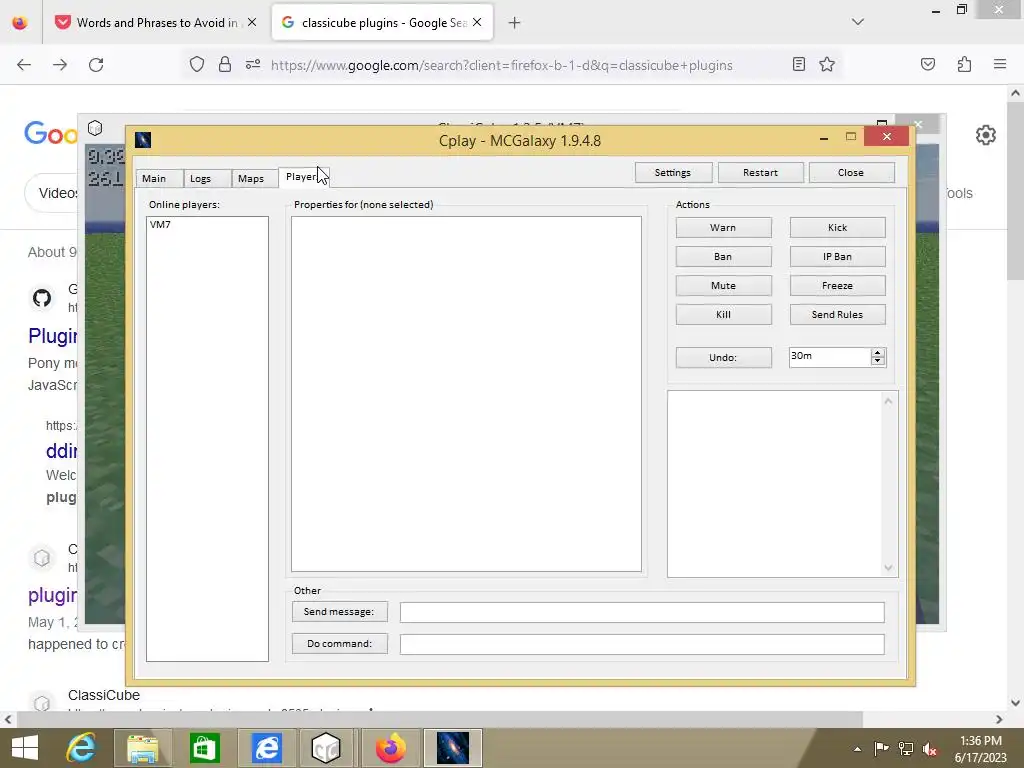Open the Firefox application menu
This screenshot has width=1024, height=768.
pos(1000,64)
